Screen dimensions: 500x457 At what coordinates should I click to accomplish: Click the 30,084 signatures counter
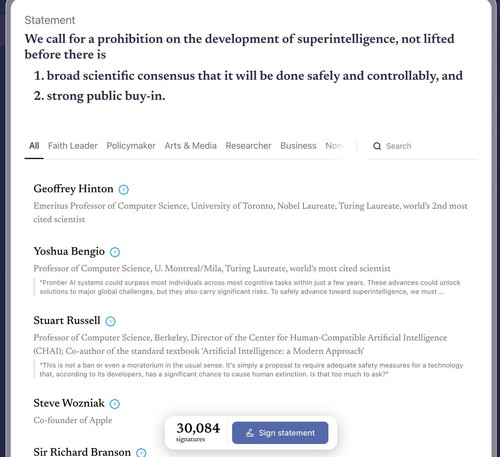click(x=198, y=432)
